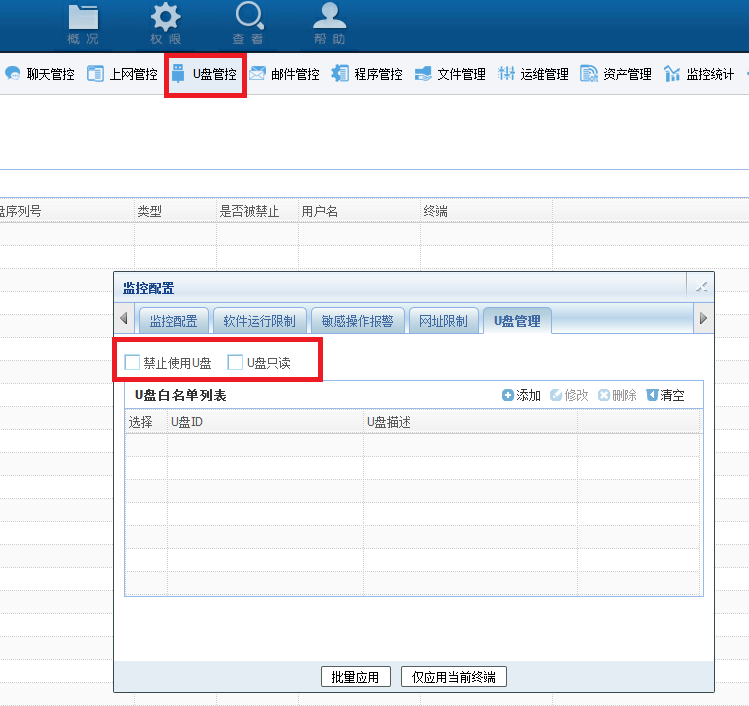Enable the 禁止使用U盘 checkbox
Viewport: 749px width, 706px height.
132,362
